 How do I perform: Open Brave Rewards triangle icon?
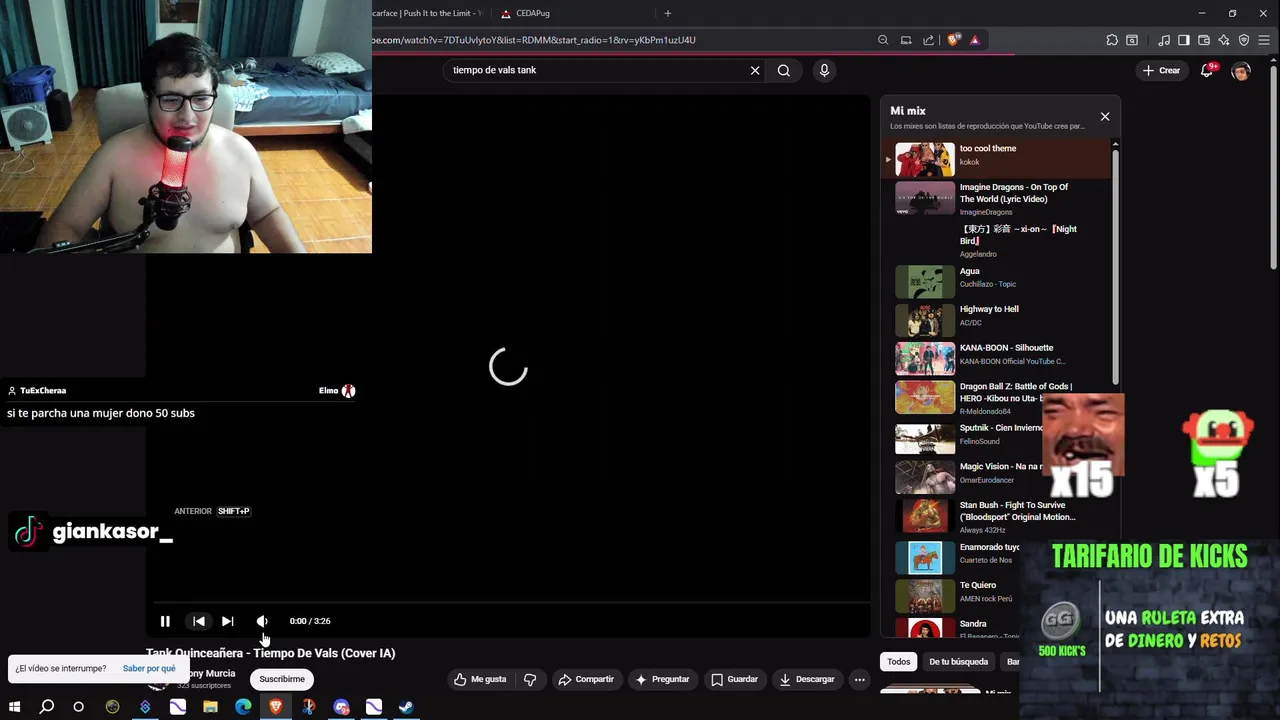click(974, 40)
